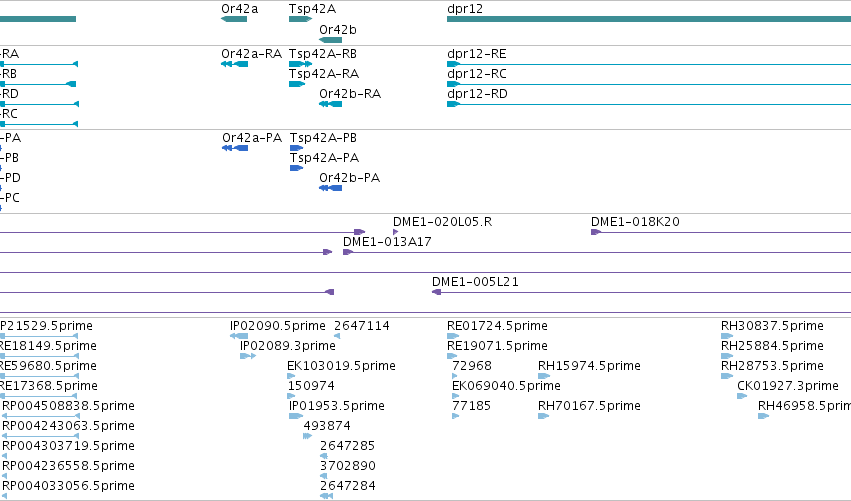
Task: Open EST RE17368.5prime
Action: 40,396
